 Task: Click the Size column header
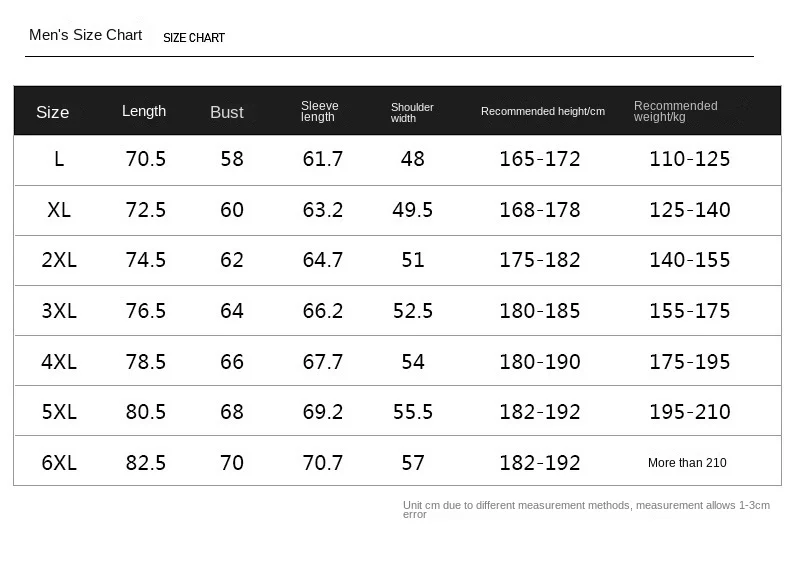click(53, 112)
